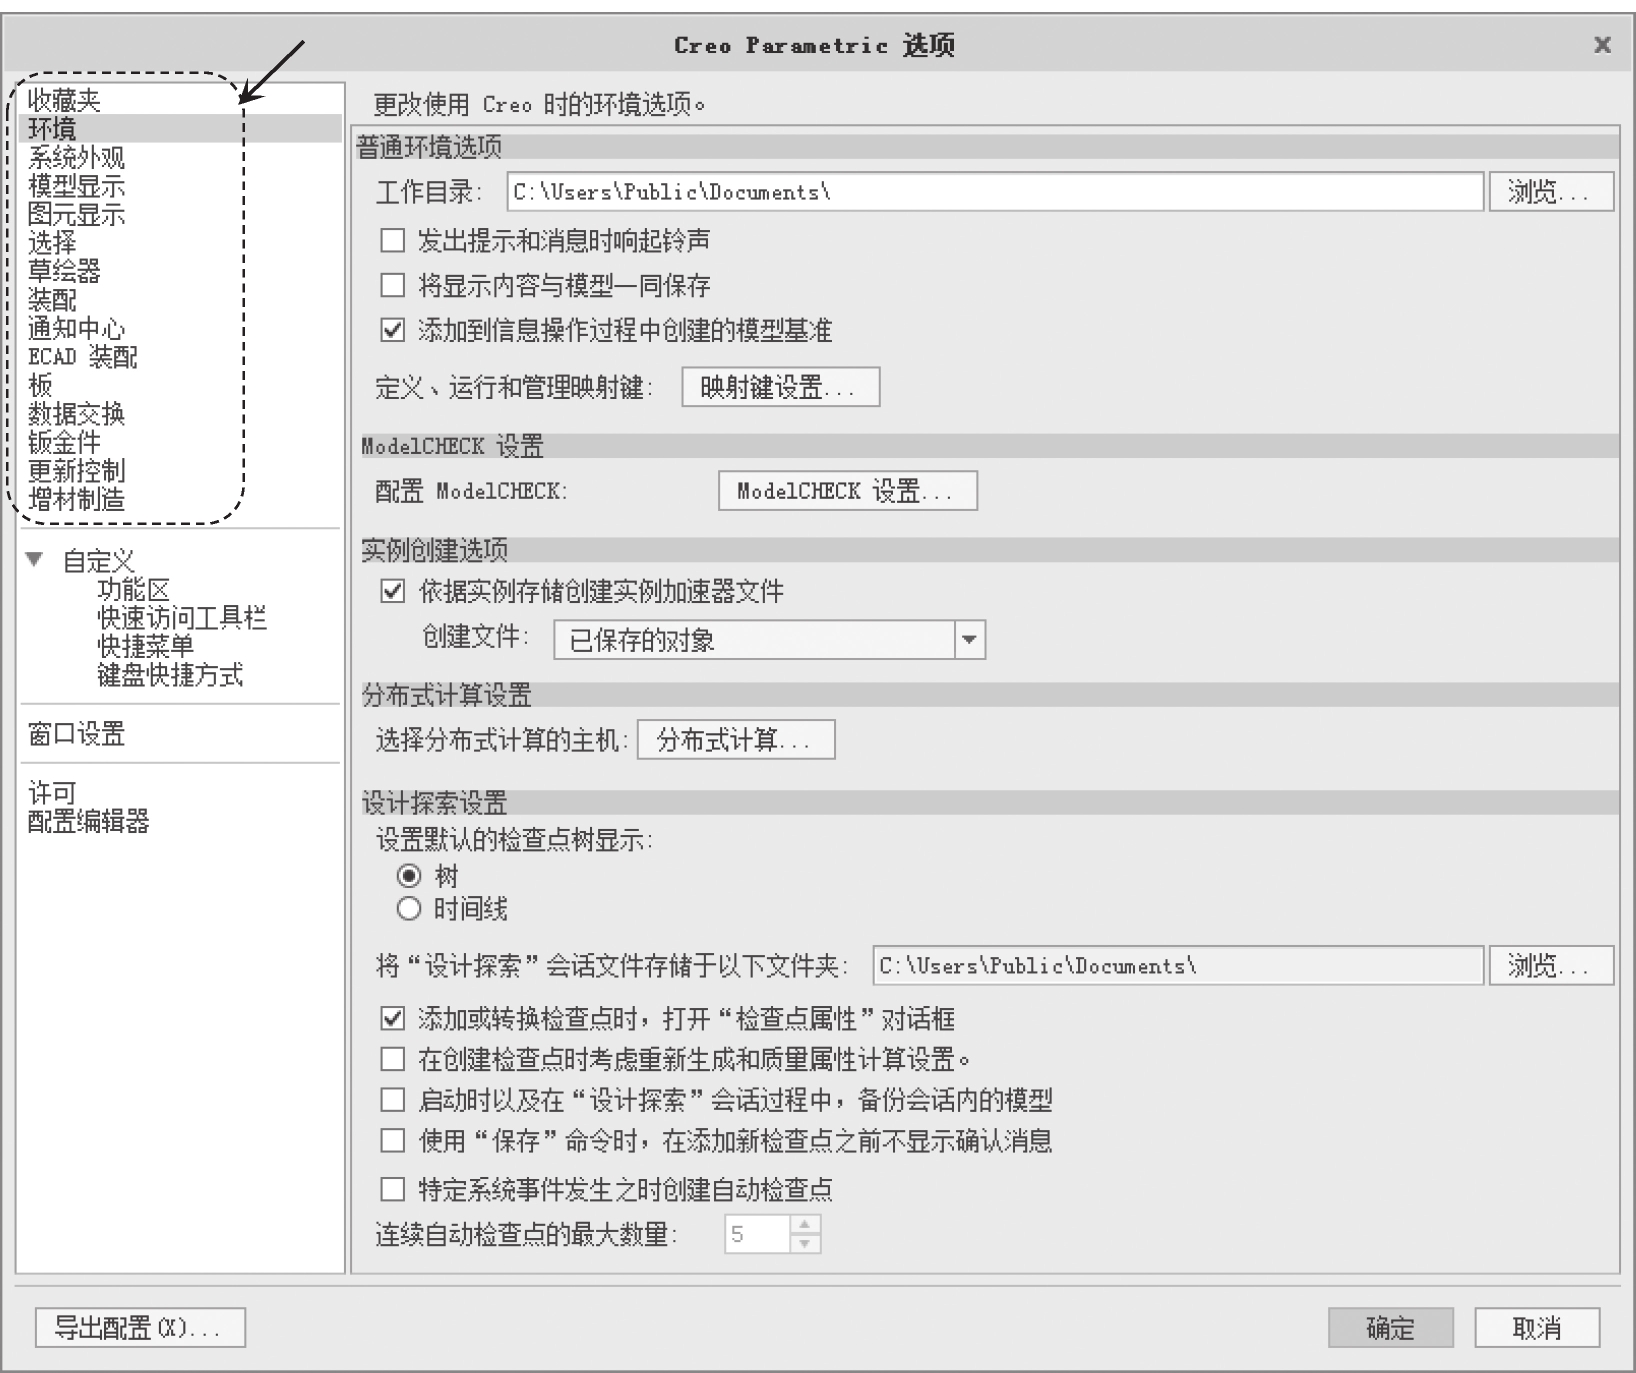Open 选择 settings category
1636x1373 pixels.
coord(52,243)
